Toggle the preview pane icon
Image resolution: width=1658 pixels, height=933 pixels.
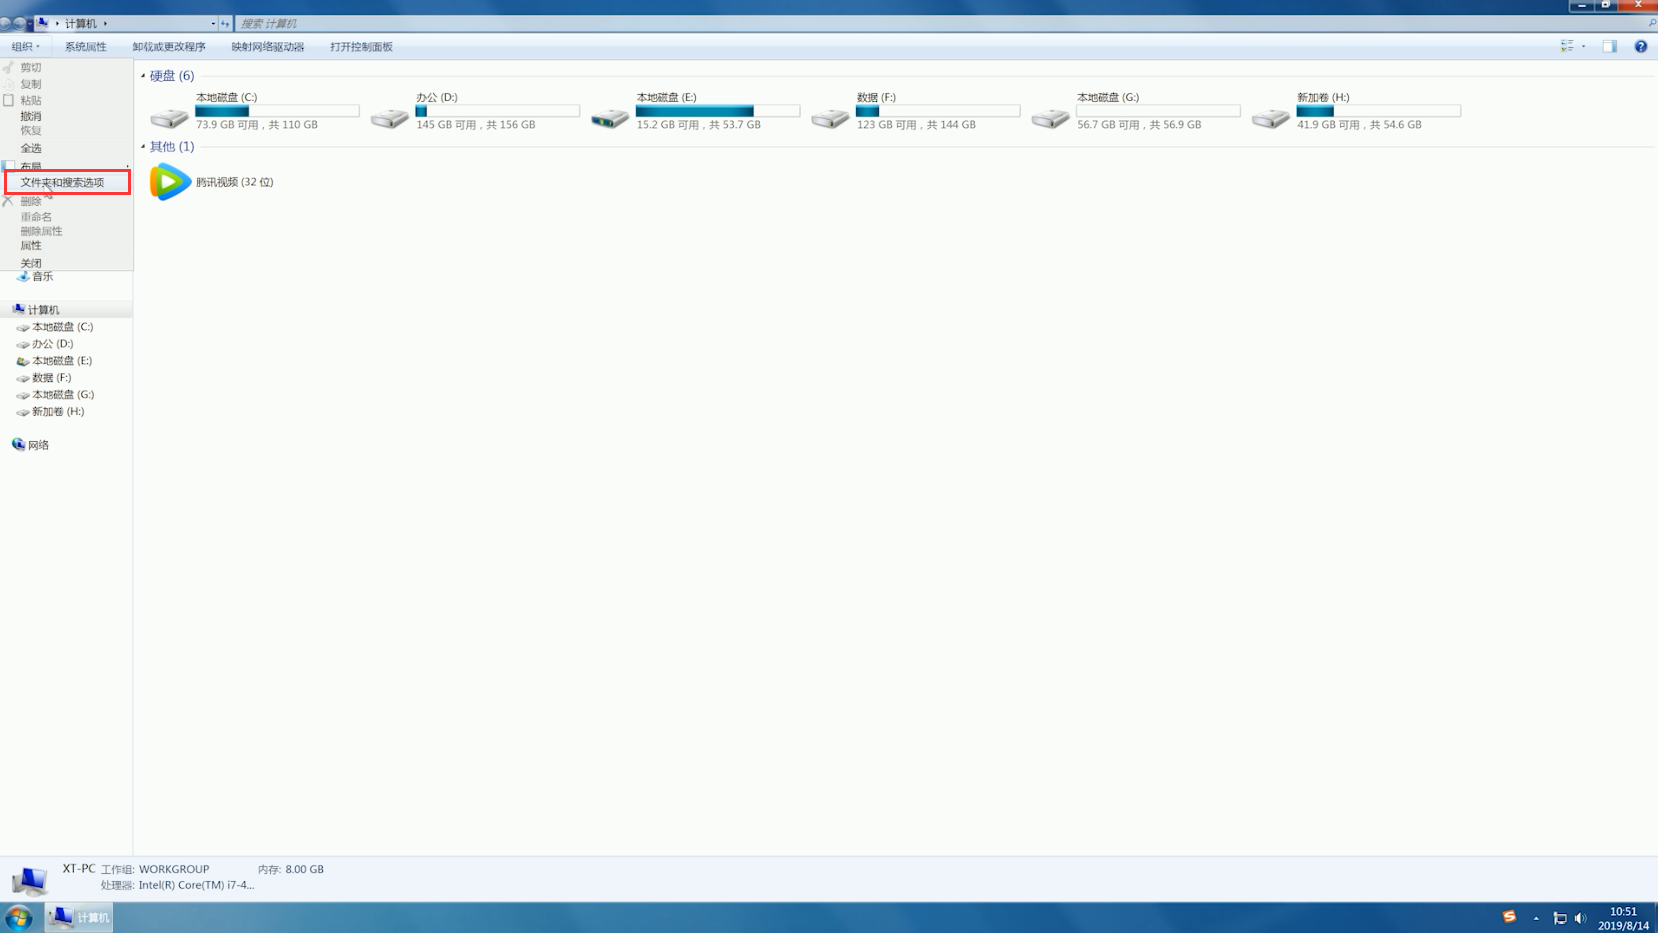point(1610,46)
